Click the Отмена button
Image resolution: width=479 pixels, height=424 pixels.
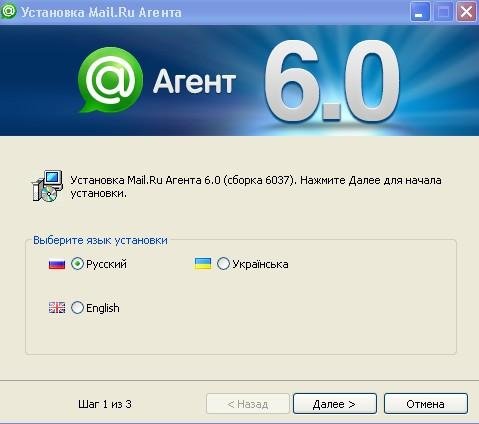pos(426,404)
